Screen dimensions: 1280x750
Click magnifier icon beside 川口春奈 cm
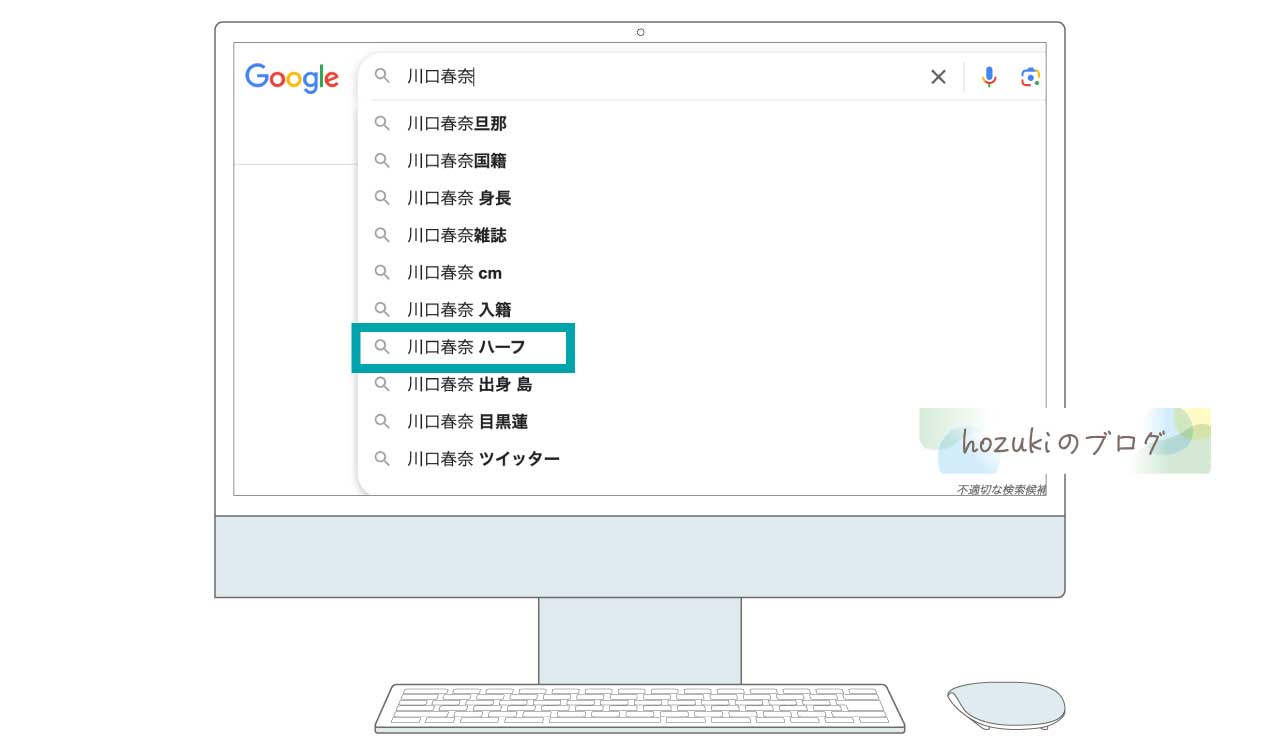click(381, 272)
